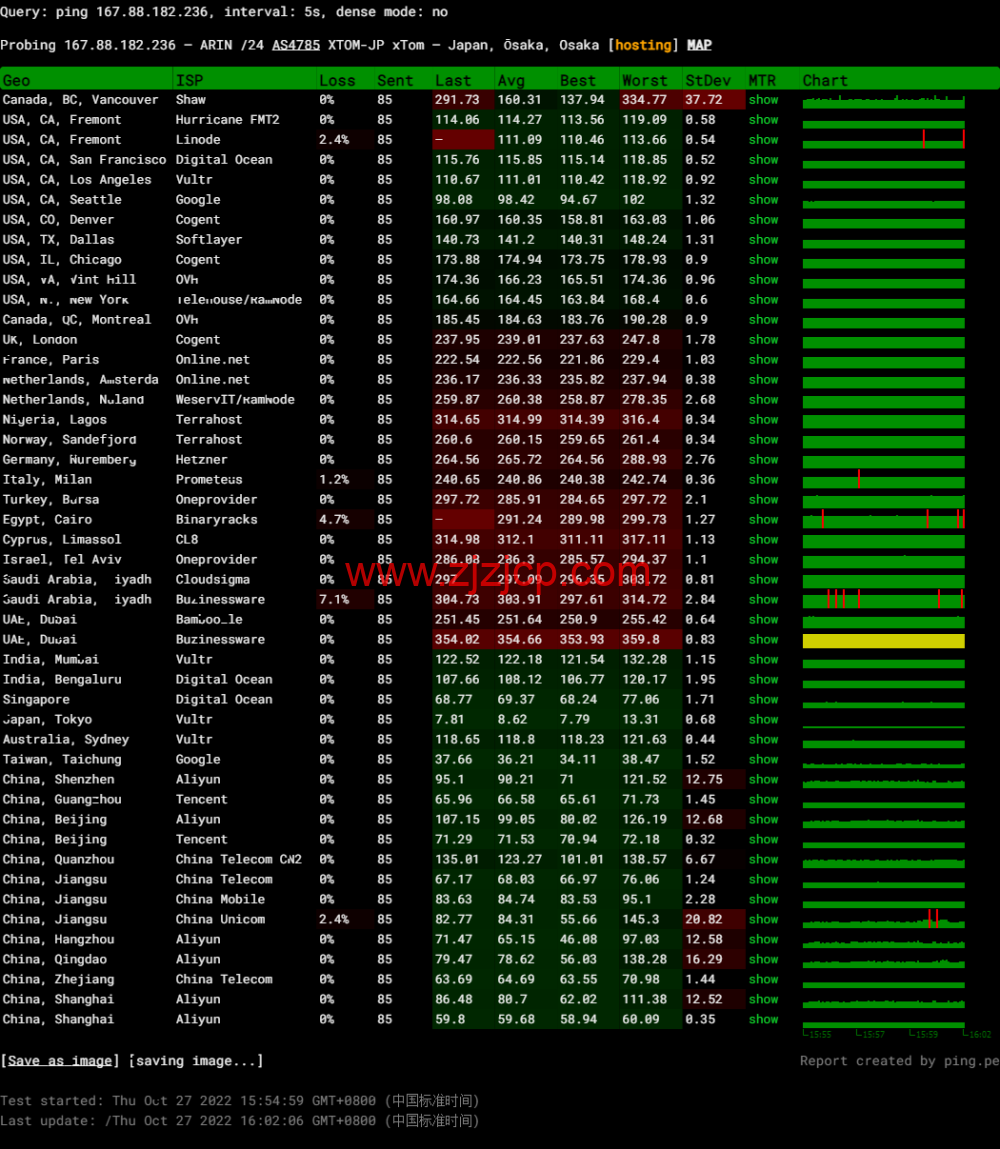Show MTR for Japan, Tokyo Vultr row
Screen dimensions: 1000x1149
tap(763, 720)
